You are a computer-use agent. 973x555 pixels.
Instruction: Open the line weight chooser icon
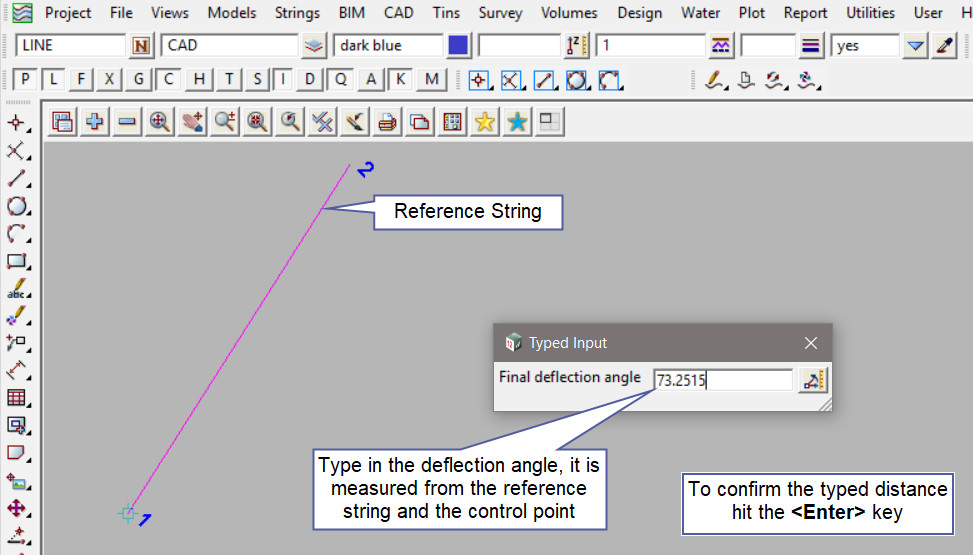click(810, 46)
